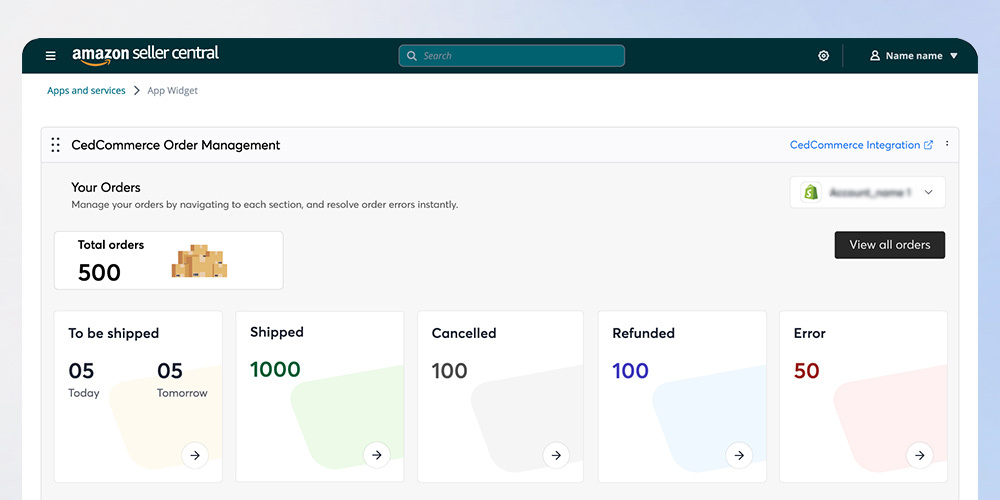This screenshot has height=500, width=1000.
Task: Click the Tomorrow count 05
Action: [170, 371]
